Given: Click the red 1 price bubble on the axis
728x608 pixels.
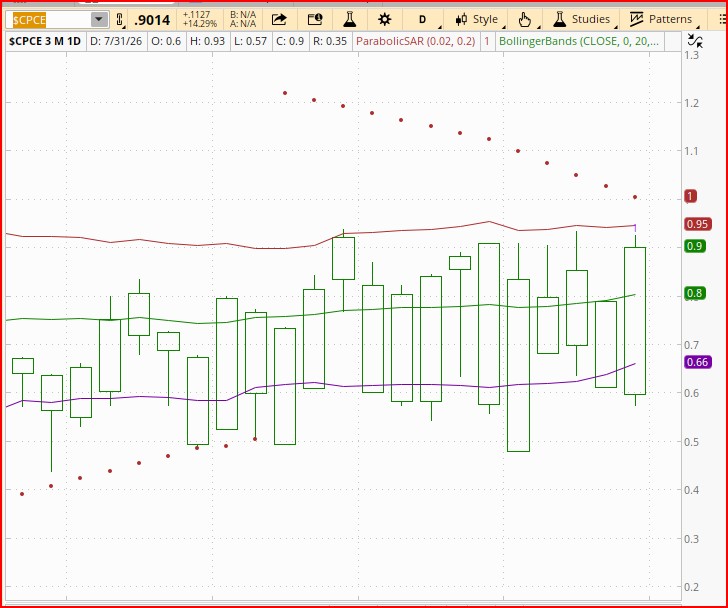Looking at the screenshot, I should click(690, 196).
